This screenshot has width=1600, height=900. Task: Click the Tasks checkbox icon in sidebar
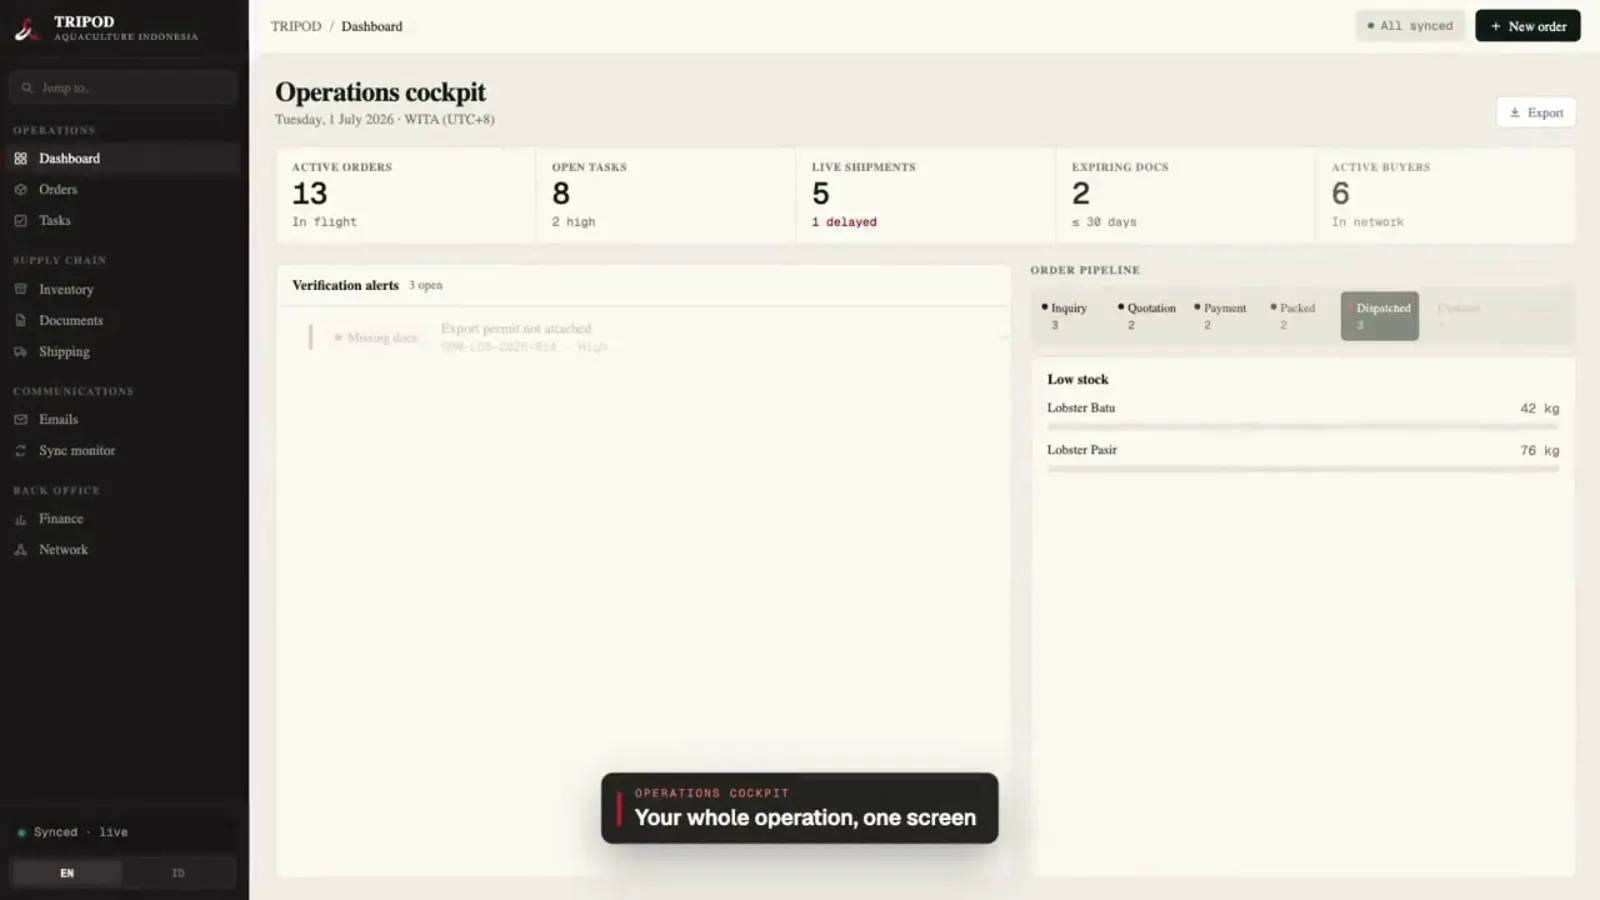pyautogui.click(x=21, y=220)
